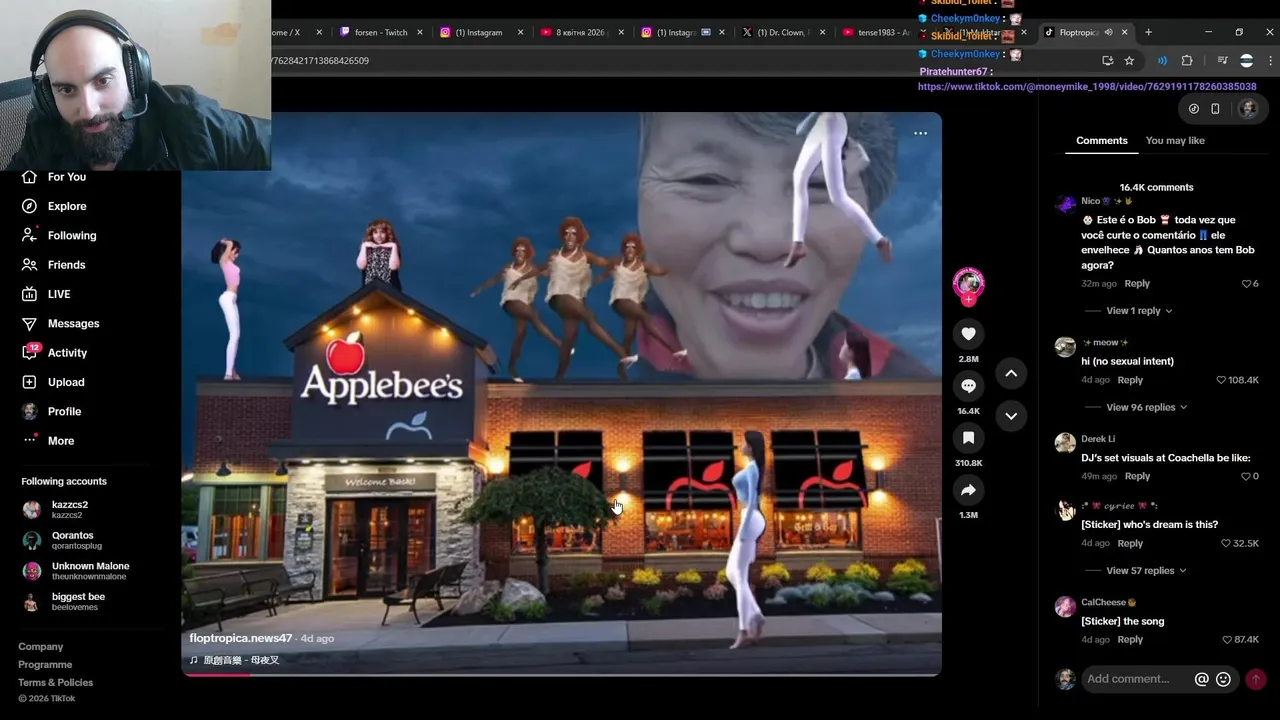The height and width of the screenshot is (720, 1280).
Task: Open the Programme footer link
Action: [x=45, y=665]
